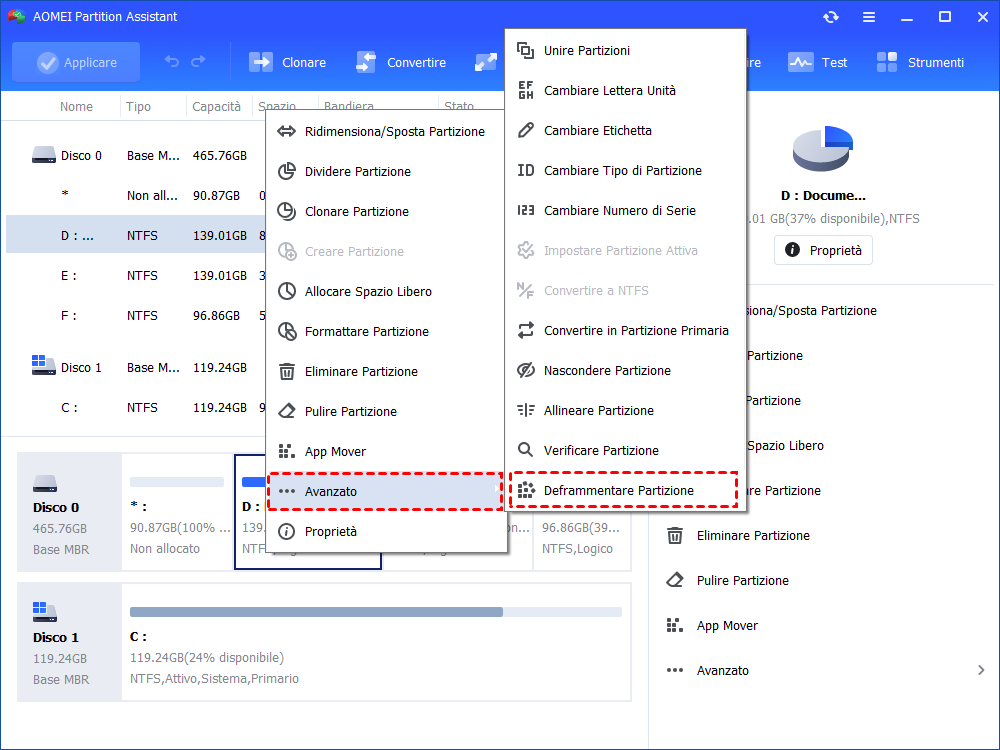Choose Allocare Spazio Libero in context menu

tap(386, 291)
